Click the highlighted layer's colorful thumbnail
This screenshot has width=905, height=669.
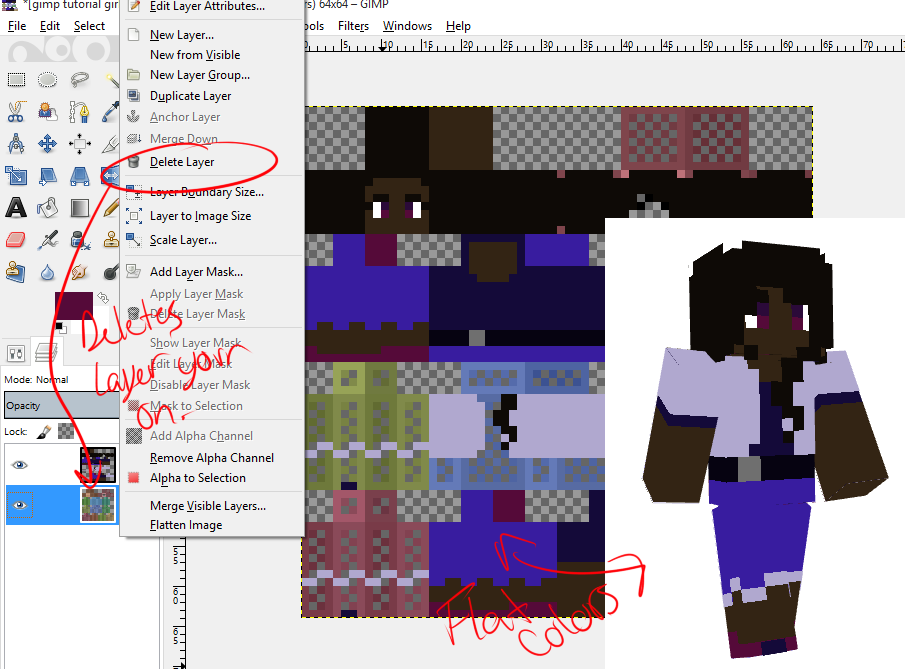coord(98,505)
